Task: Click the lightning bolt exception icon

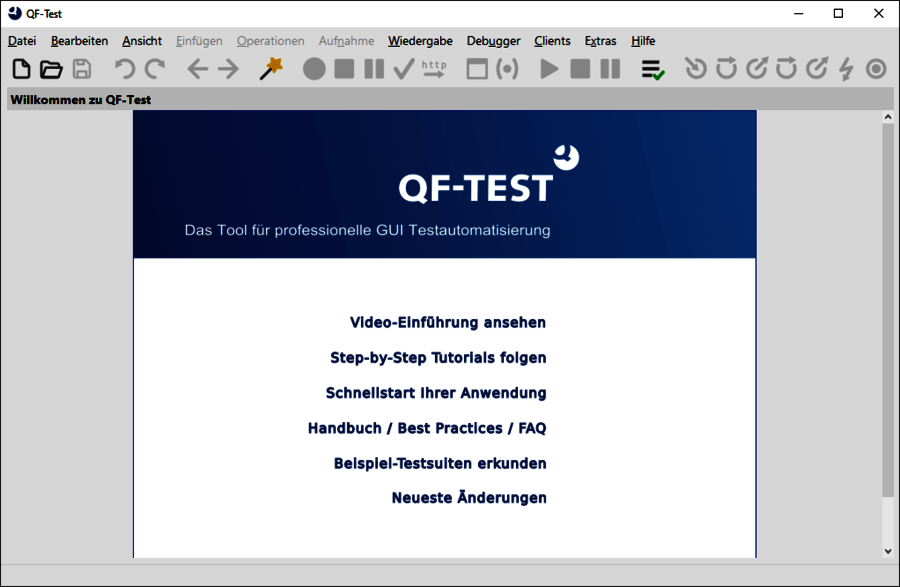Action: [846, 69]
